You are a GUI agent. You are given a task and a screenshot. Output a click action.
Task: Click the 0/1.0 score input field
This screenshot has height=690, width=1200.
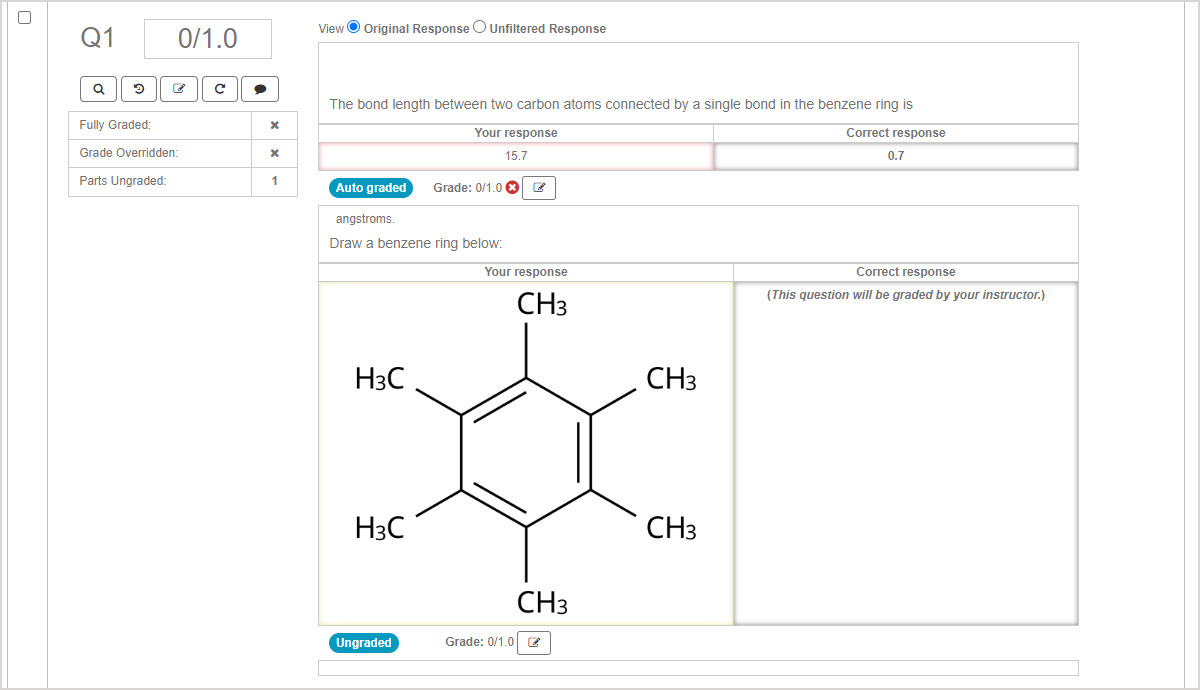tap(207, 38)
